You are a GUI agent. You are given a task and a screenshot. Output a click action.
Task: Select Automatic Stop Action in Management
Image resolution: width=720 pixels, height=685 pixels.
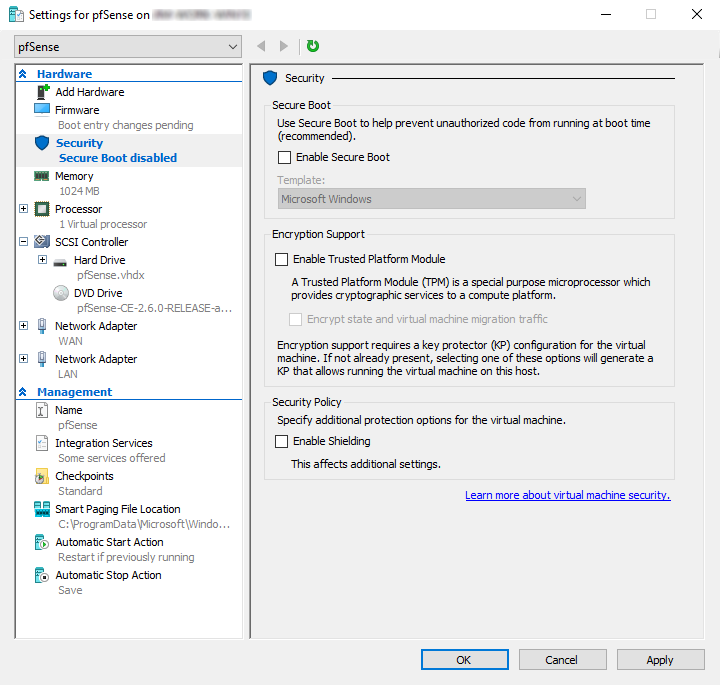[108, 575]
